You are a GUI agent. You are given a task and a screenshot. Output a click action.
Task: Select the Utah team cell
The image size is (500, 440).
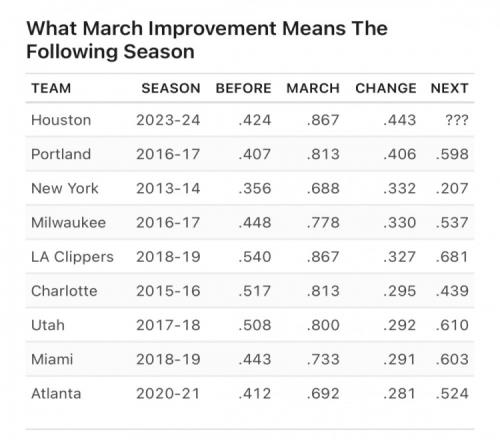tap(48, 325)
